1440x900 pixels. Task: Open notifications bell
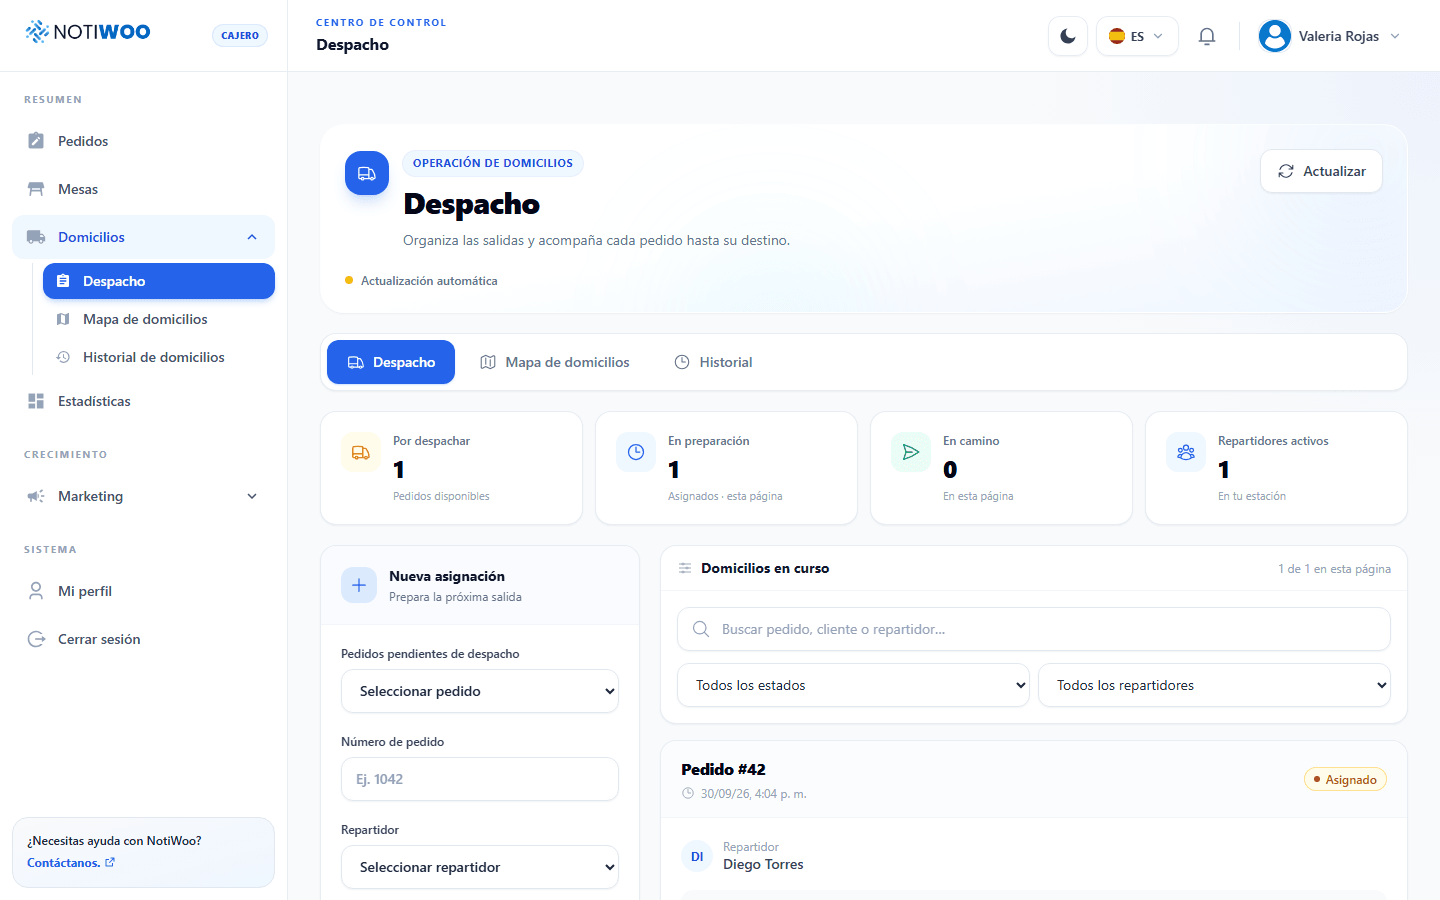coord(1207,36)
